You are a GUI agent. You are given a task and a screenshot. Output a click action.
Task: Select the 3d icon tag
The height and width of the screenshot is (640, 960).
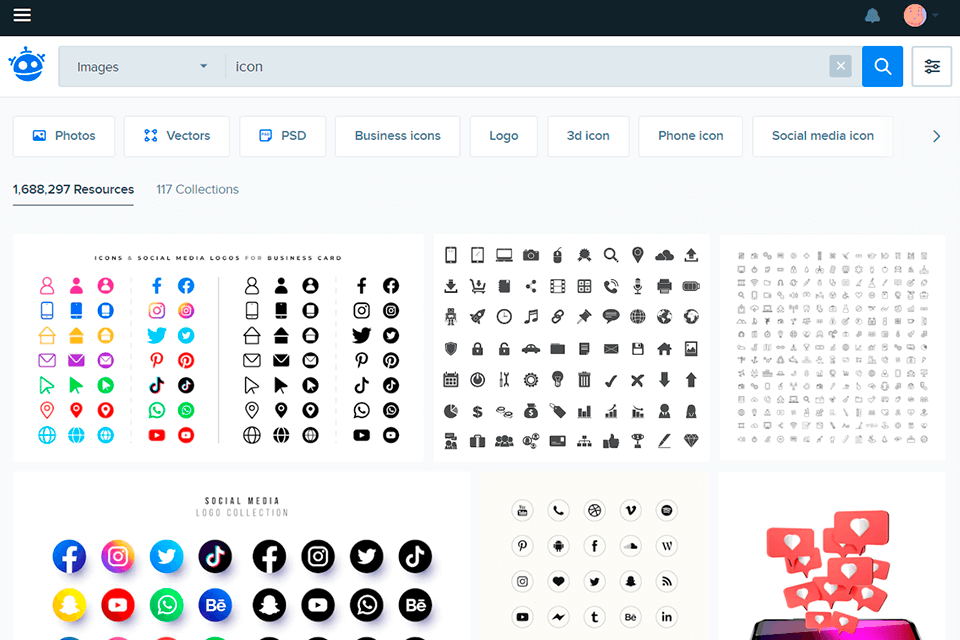point(588,136)
